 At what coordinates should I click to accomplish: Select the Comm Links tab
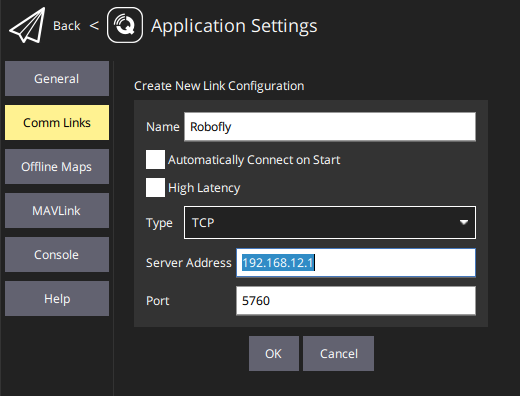(57, 123)
